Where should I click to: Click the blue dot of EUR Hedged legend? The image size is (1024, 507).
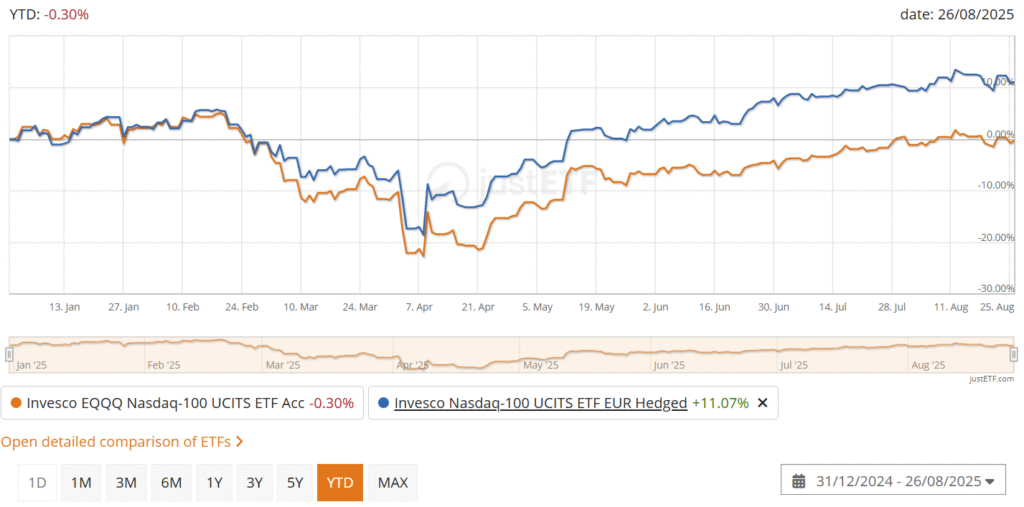[384, 403]
